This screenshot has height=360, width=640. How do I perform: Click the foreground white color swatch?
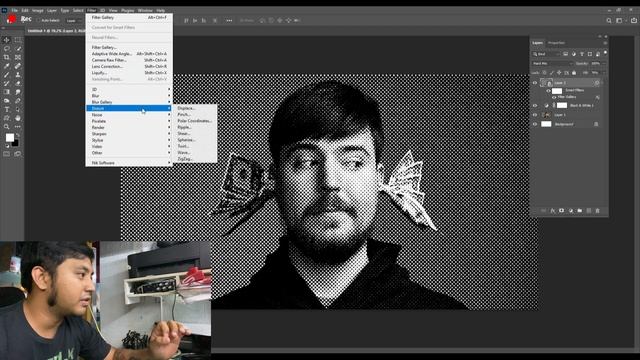[x=9, y=138]
